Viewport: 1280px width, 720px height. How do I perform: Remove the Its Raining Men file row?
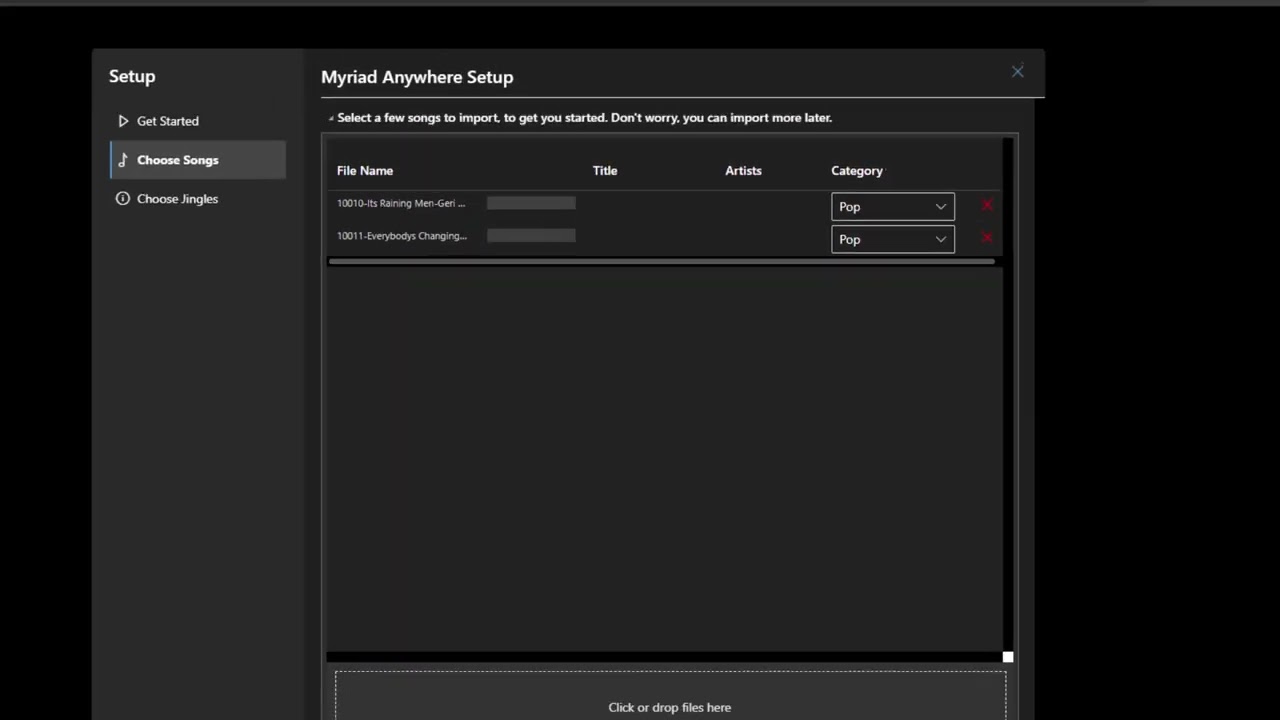(x=987, y=205)
